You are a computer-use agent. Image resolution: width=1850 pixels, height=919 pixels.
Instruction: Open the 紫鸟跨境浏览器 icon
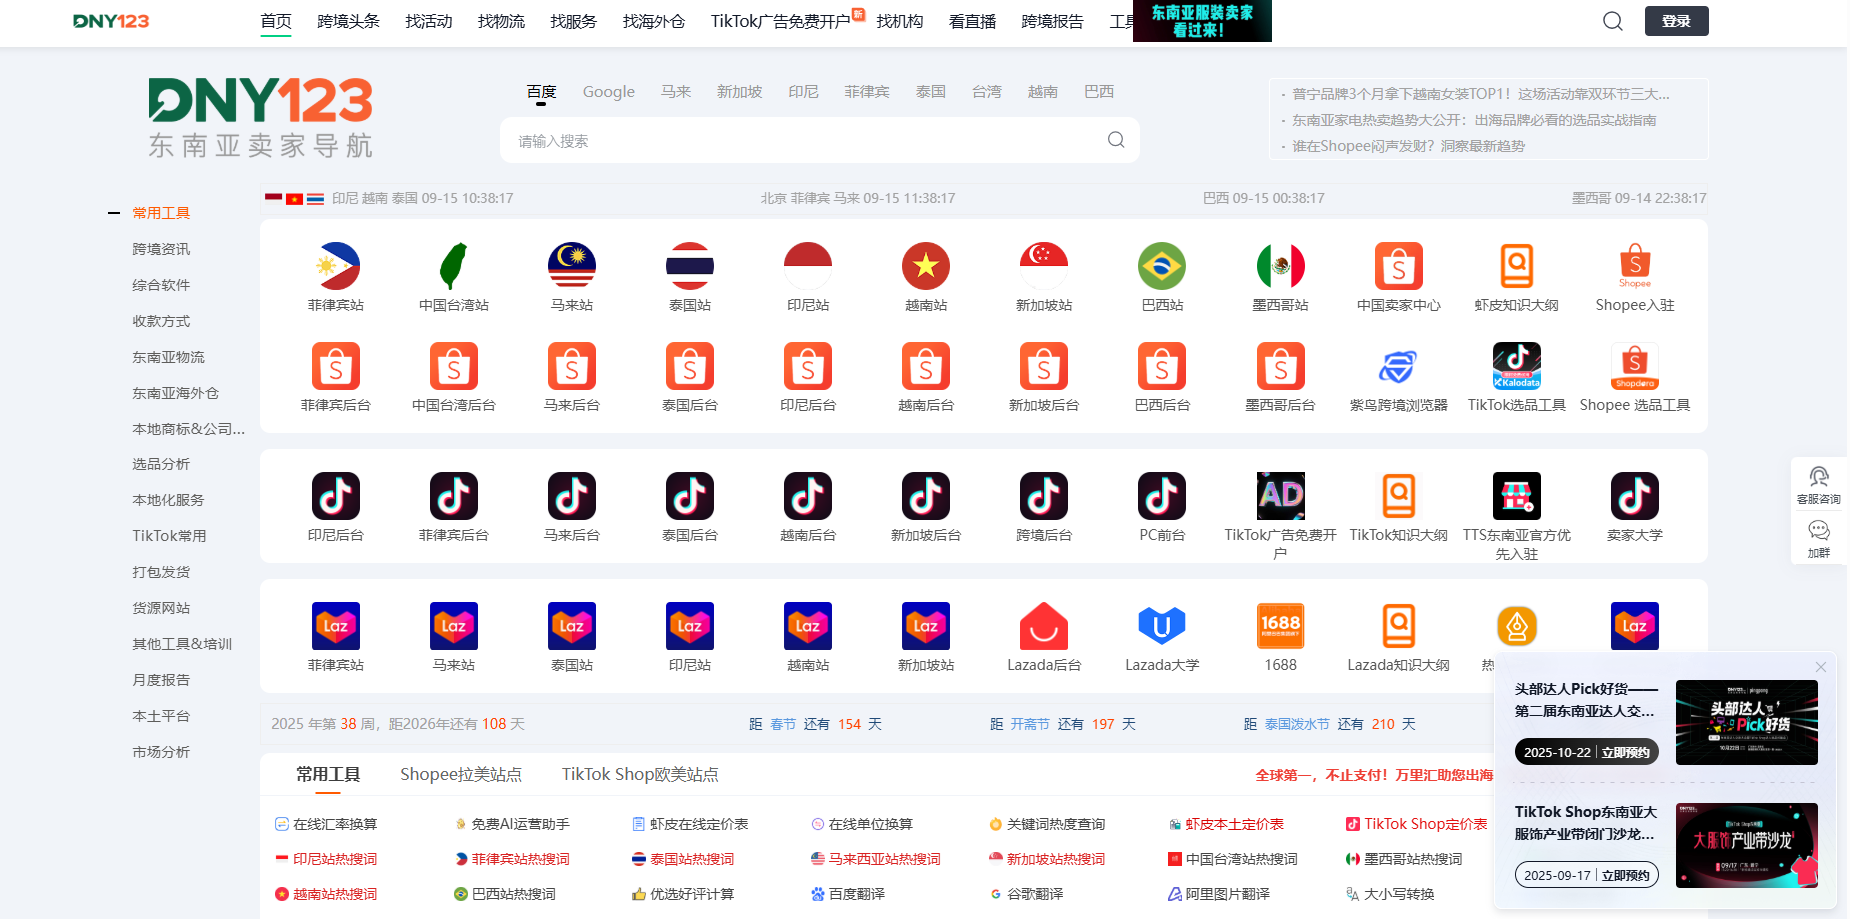tap(1399, 366)
